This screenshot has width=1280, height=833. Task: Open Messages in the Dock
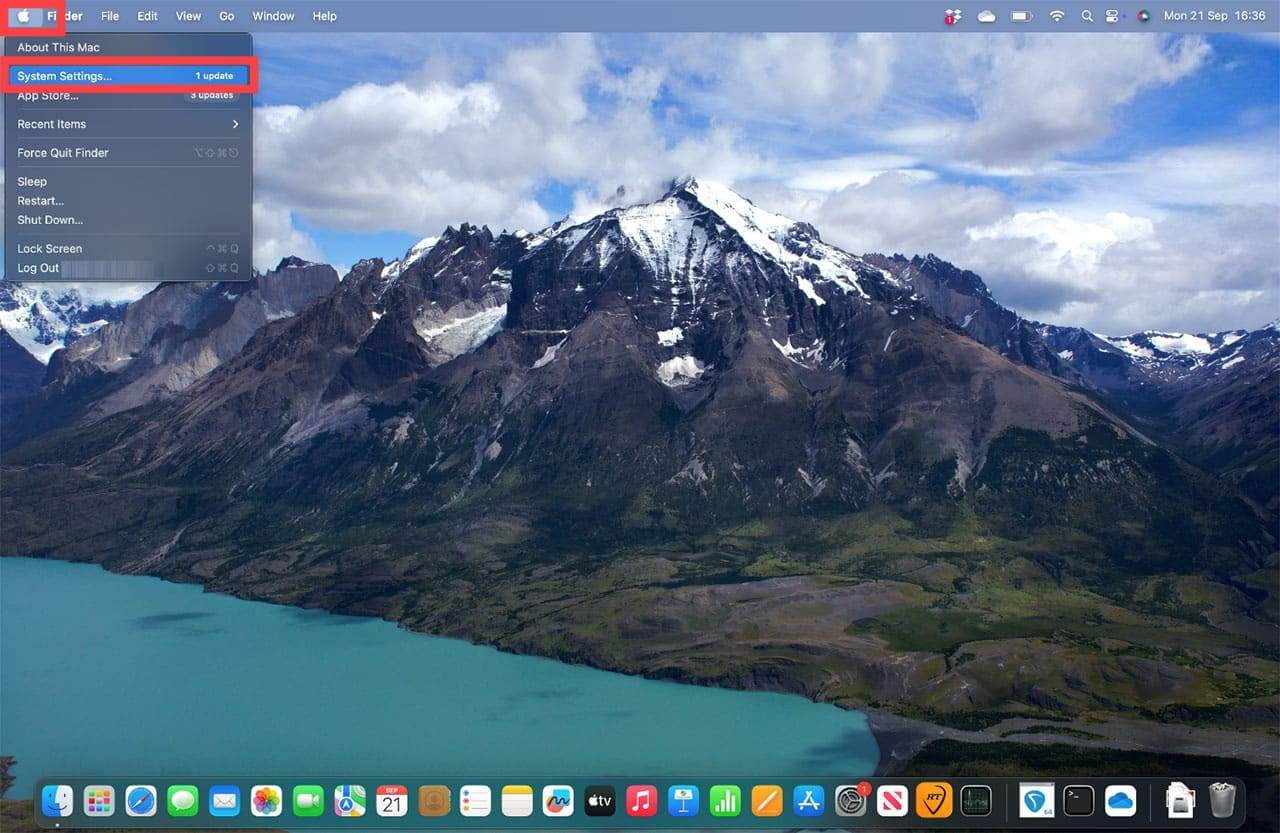point(183,800)
